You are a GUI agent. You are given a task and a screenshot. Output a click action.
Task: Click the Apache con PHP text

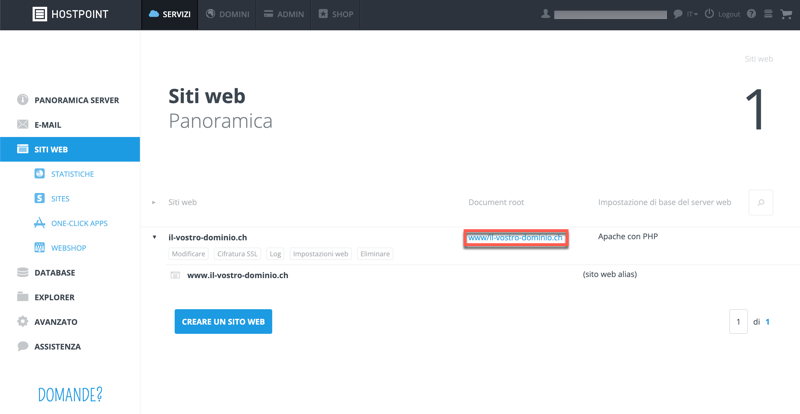click(x=628, y=236)
